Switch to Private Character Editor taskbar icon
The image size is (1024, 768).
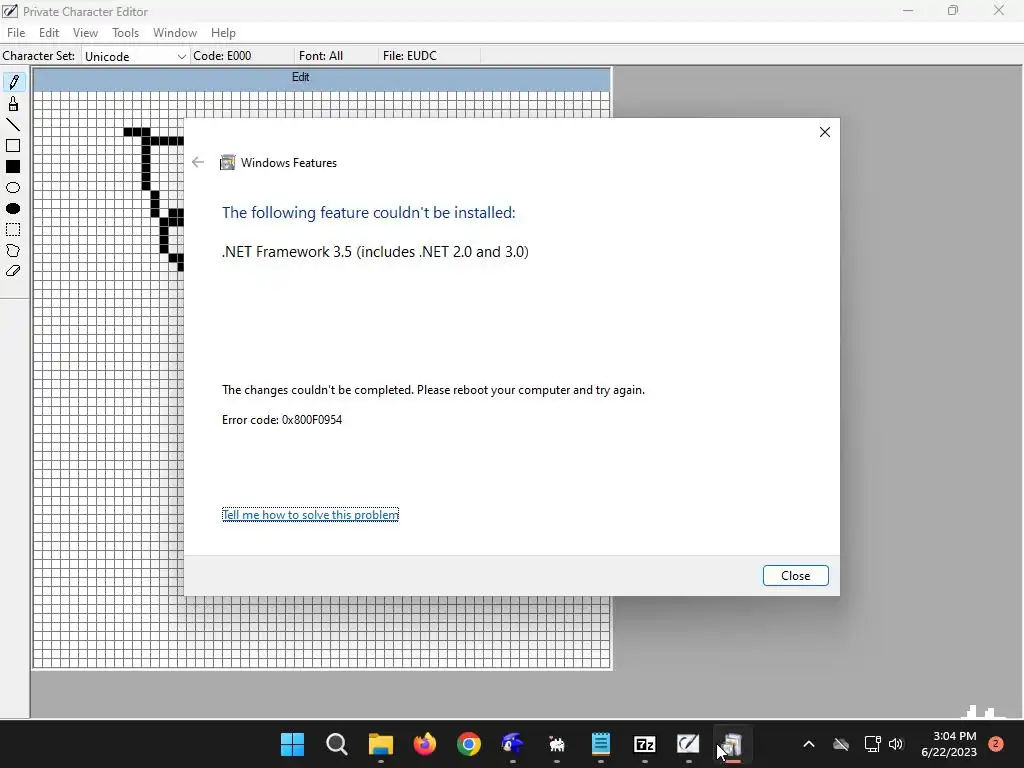pos(688,744)
